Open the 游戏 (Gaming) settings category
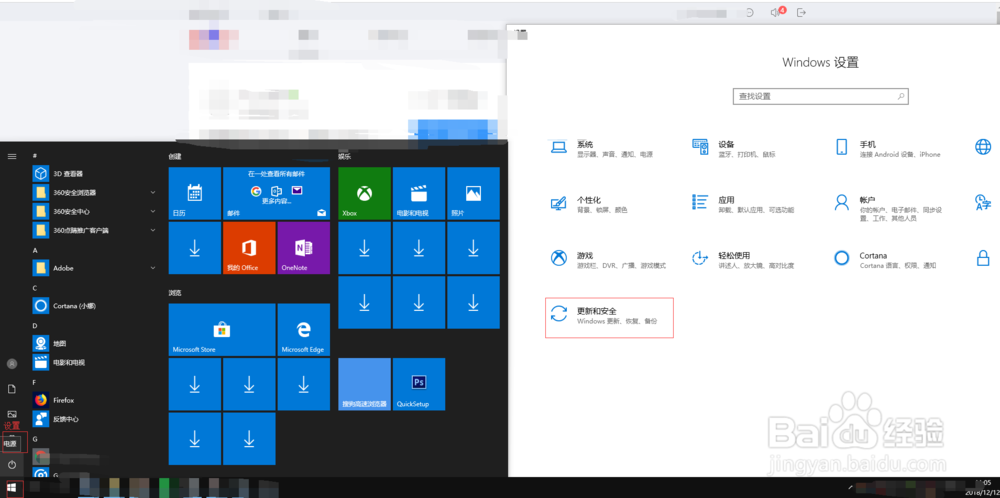The image size is (1000, 498). [x=608, y=260]
